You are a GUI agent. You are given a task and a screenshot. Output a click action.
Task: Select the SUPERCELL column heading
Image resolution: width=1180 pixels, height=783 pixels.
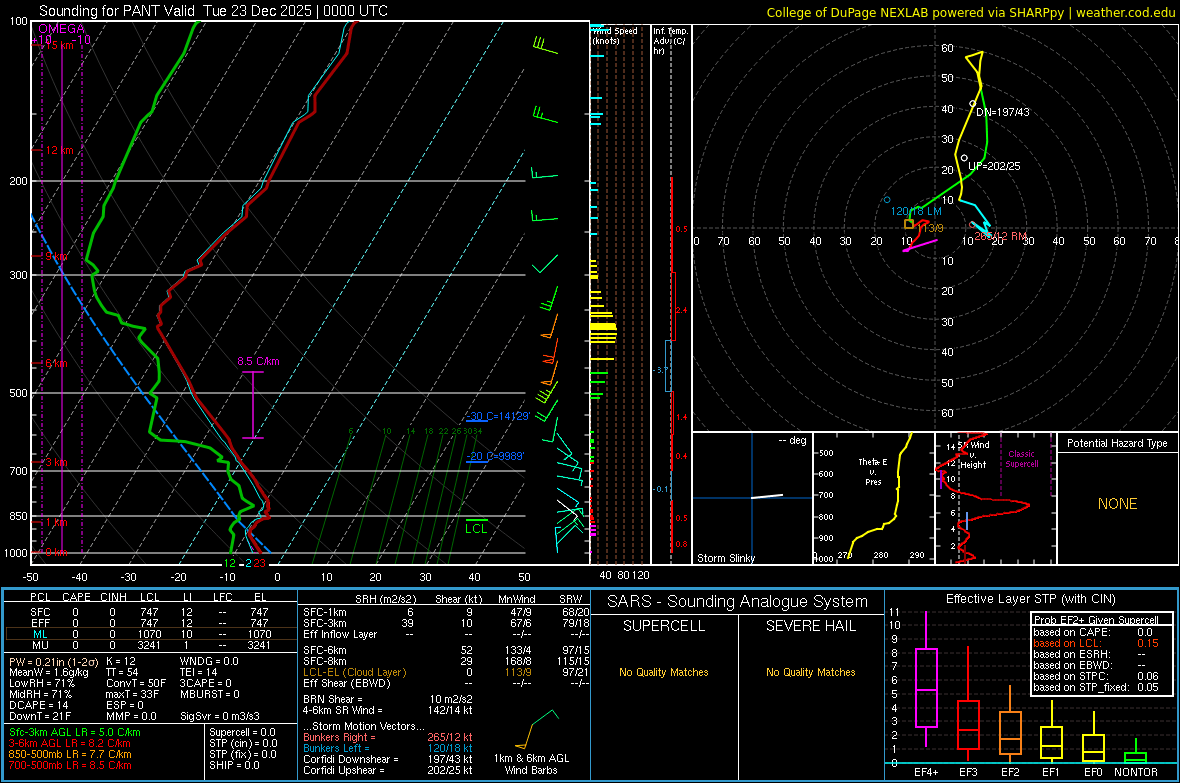point(664,626)
